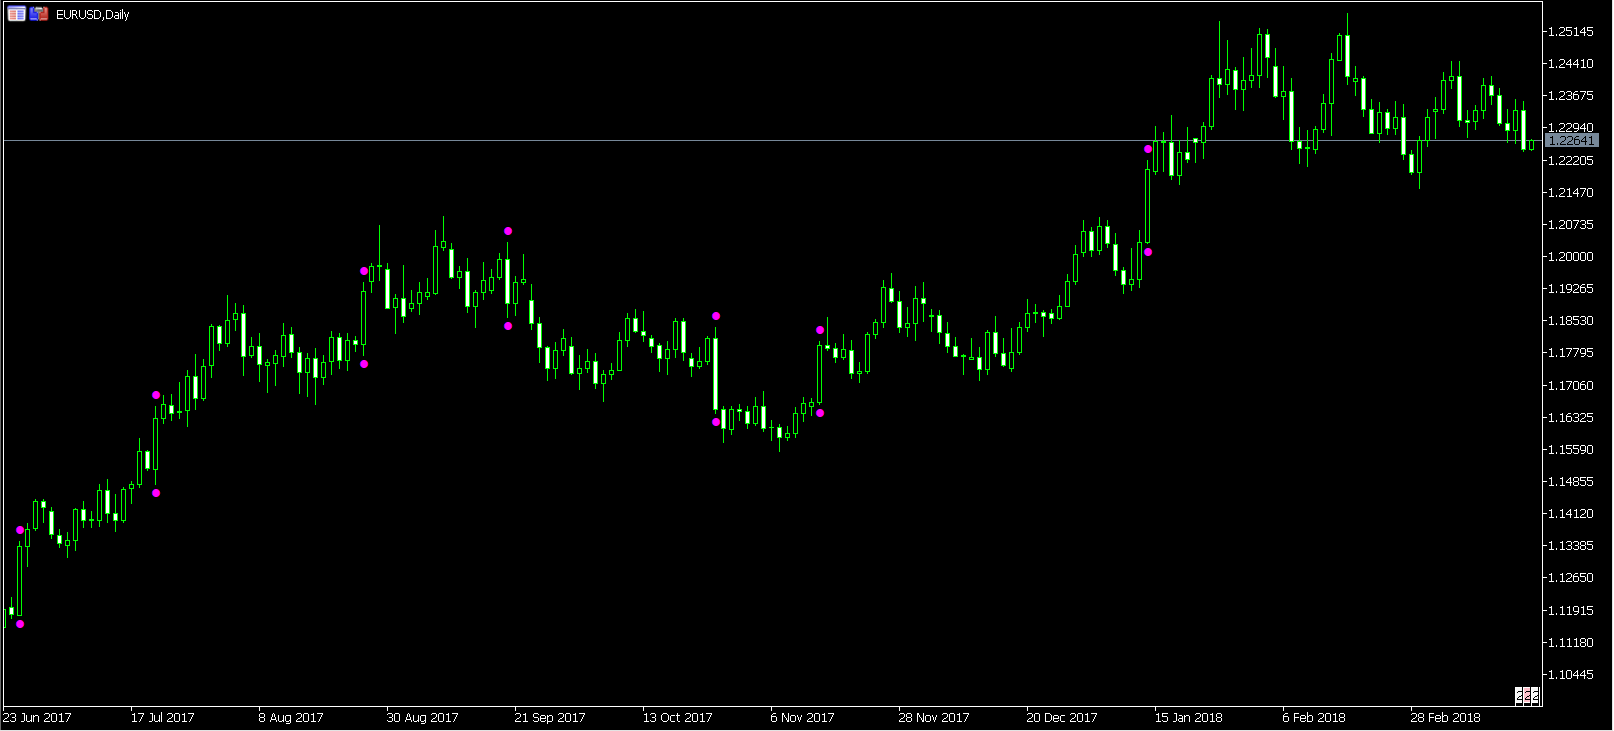Viewport: 1614px width, 731px height.
Task: Select the topmost magenta dot near January 2018
Action: pyautogui.click(x=1148, y=149)
